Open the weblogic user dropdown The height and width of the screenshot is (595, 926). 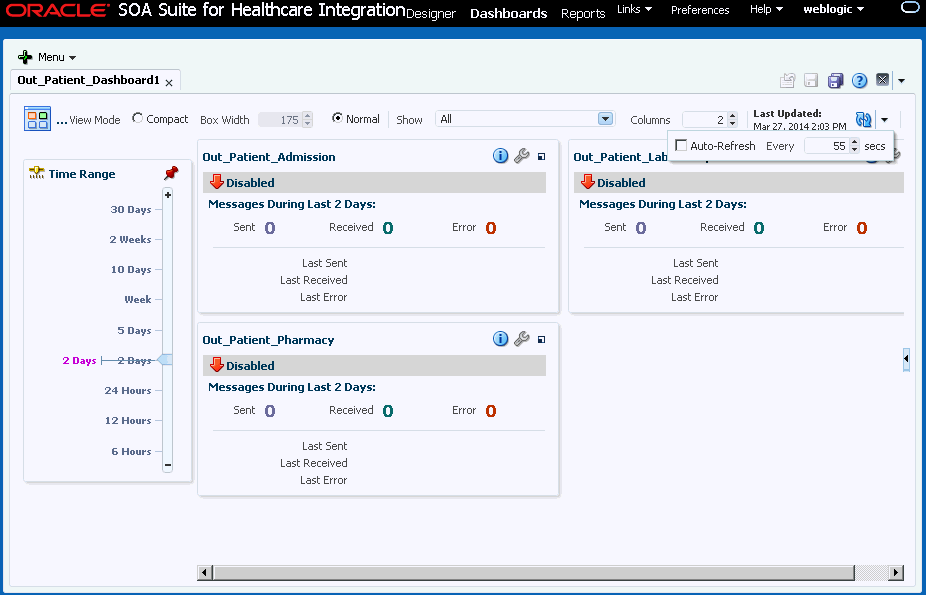(833, 9)
